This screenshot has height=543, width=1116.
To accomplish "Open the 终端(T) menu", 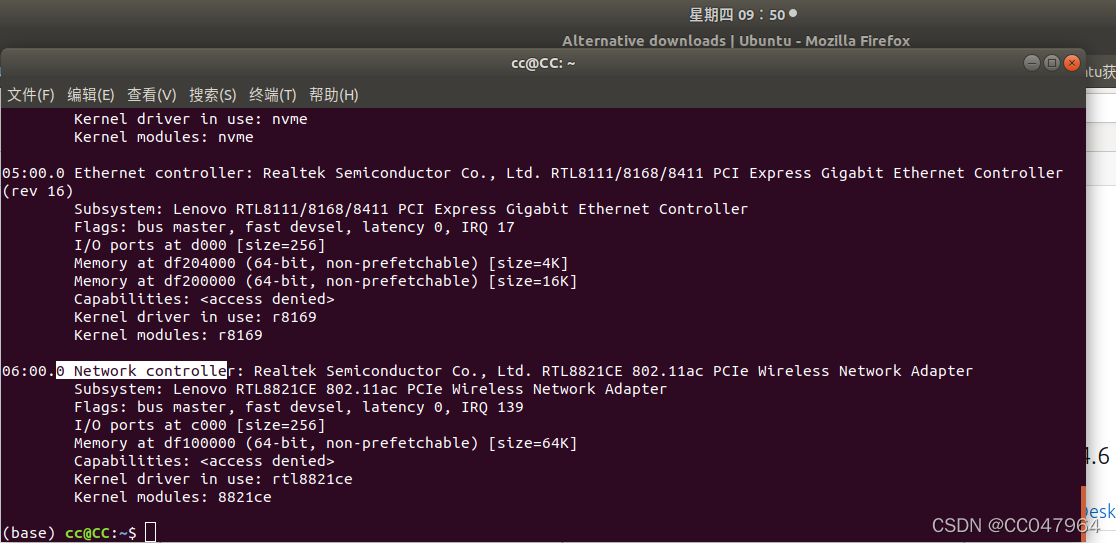I will (x=272, y=95).
